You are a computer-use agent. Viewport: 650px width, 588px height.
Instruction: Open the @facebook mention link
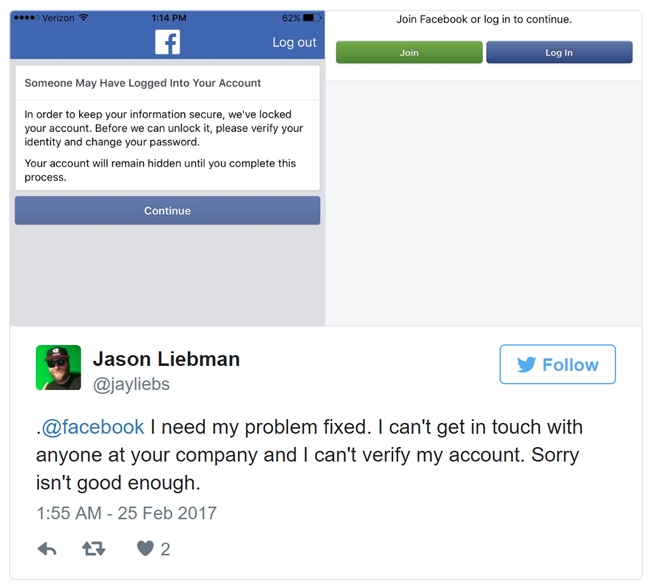point(92,427)
